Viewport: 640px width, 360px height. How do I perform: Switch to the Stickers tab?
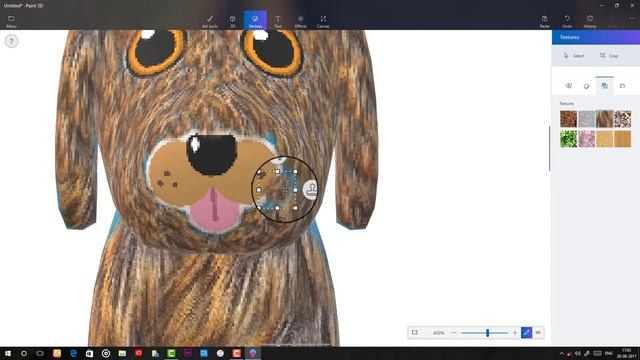[255, 20]
